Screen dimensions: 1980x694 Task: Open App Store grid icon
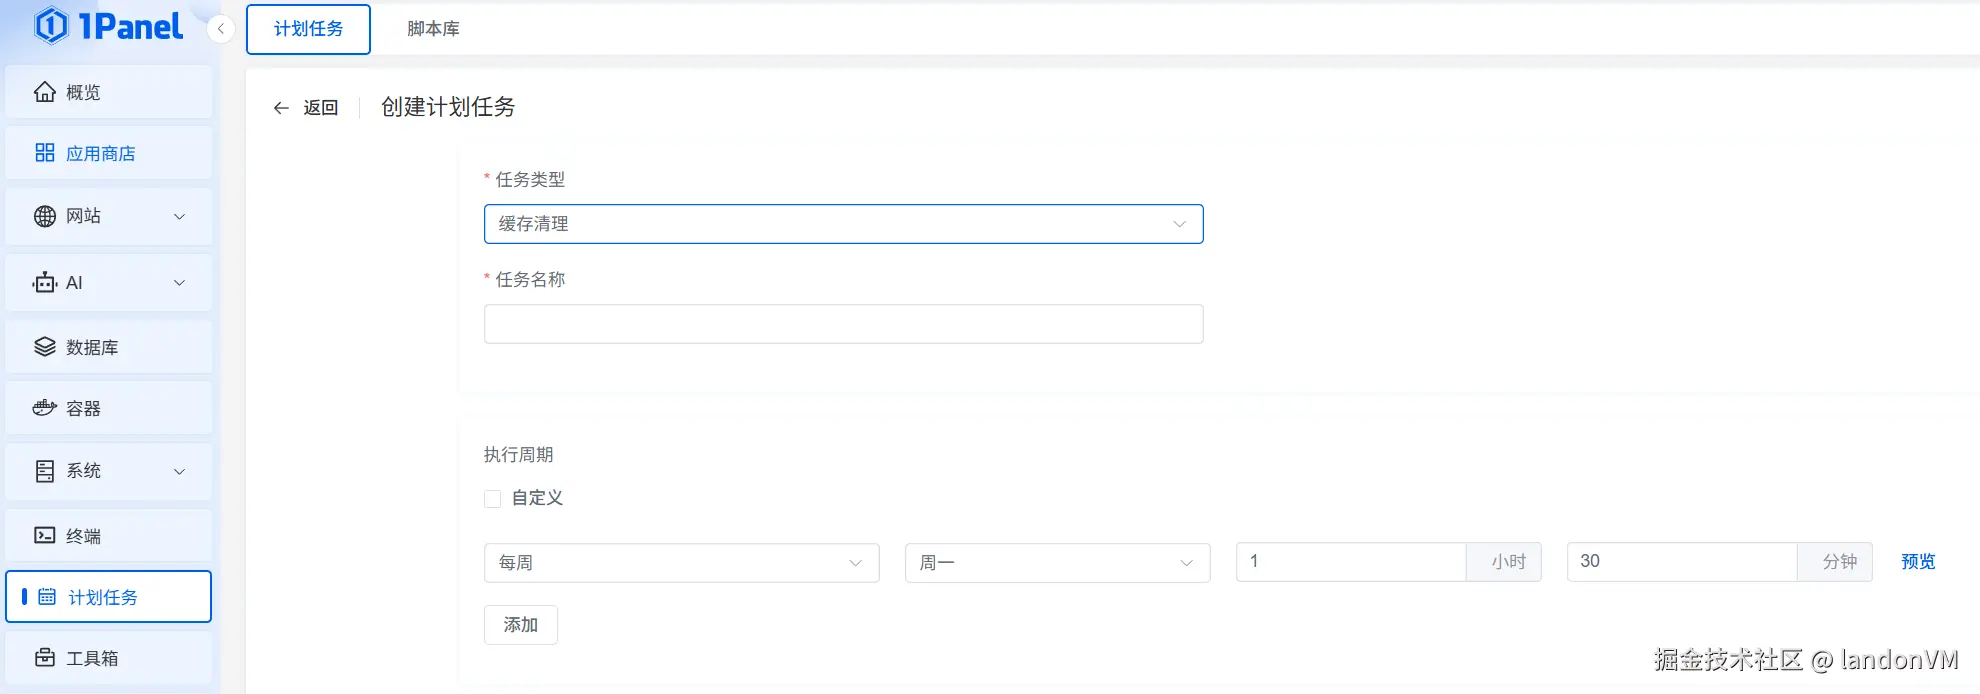(x=44, y=153)
